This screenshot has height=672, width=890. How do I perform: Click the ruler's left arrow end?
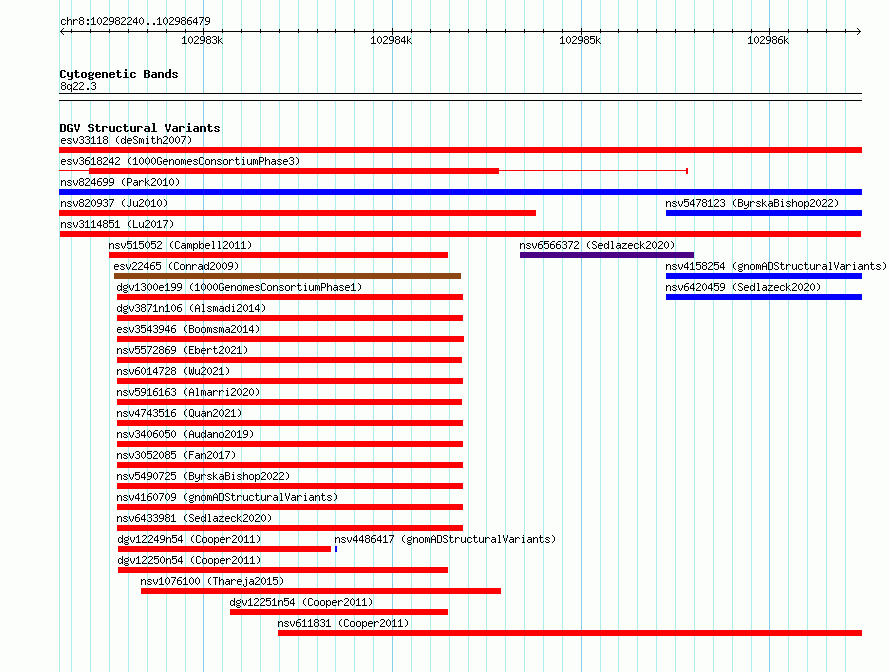pos(62,31)
